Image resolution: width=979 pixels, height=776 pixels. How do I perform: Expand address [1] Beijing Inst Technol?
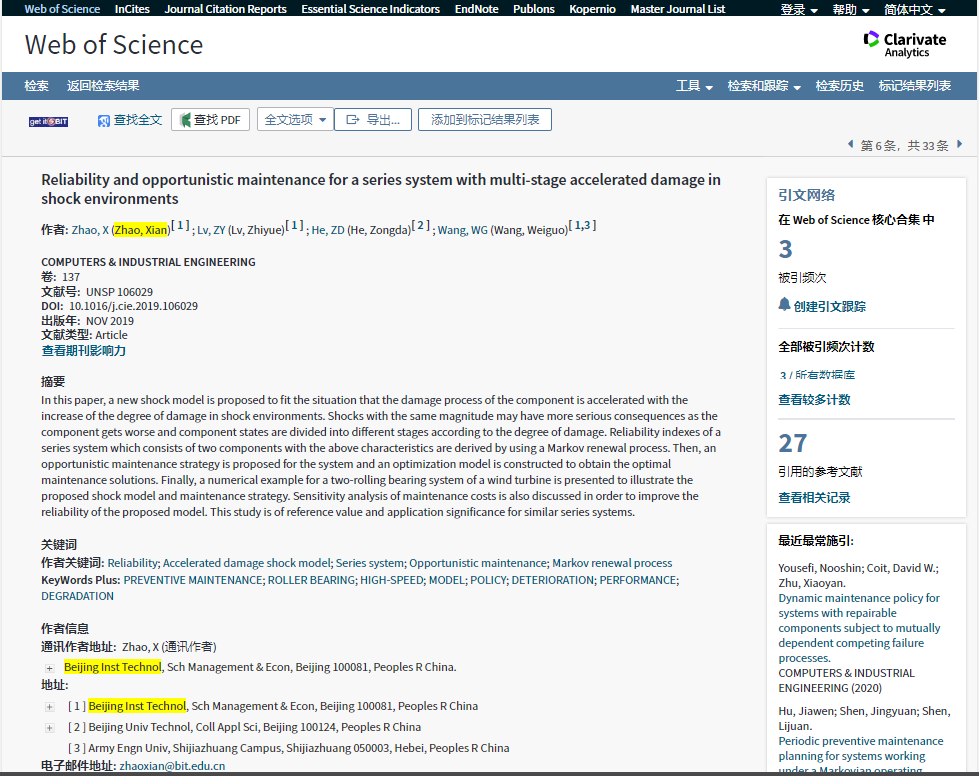[x=49, y=707]
